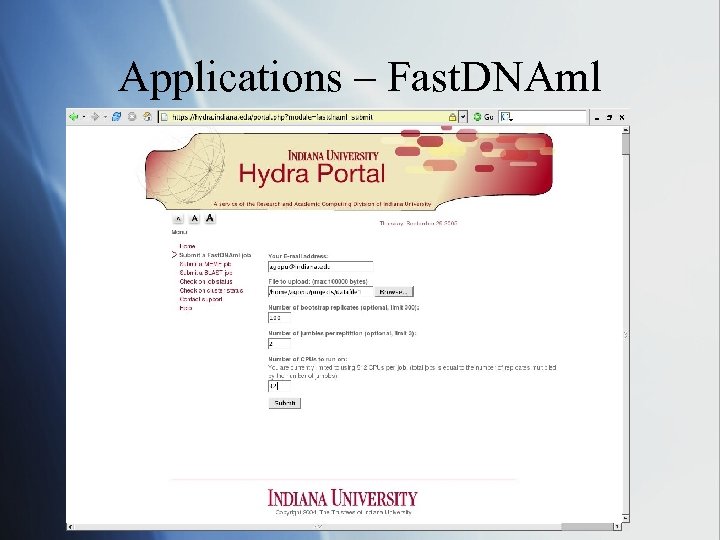Click the vertical scrollbar up arrow
Image resolution: width=720 pixels, height=540 pixels.
[625, 131]
